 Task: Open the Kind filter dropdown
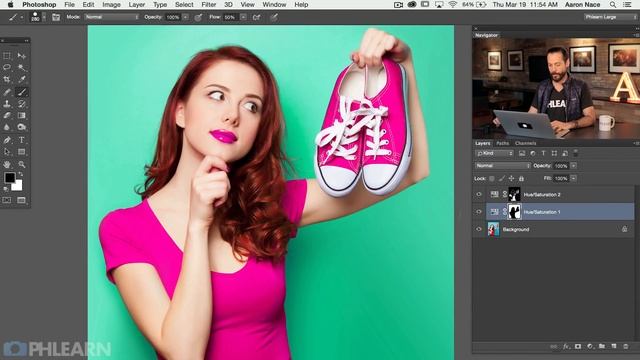tap(494, 153)
